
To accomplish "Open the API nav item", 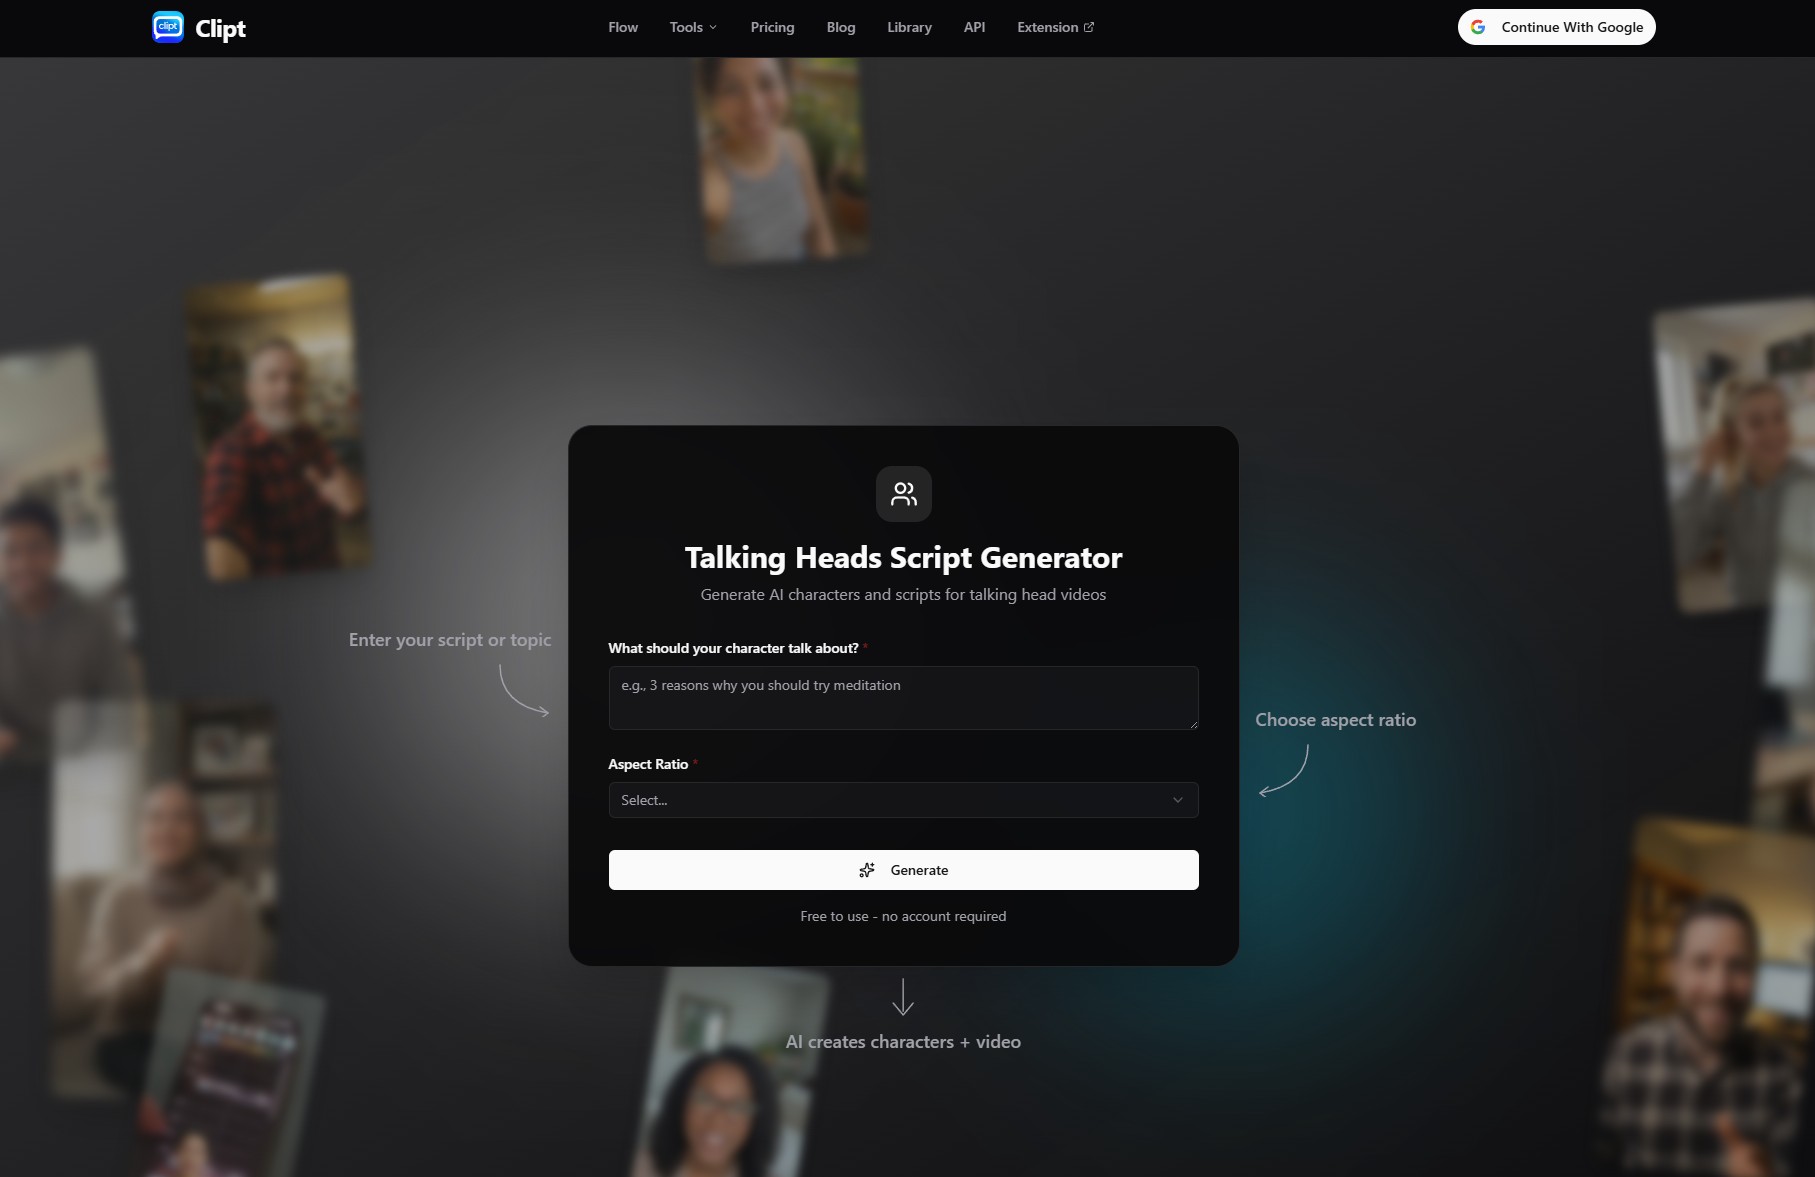I will click(x=974, y=27).
